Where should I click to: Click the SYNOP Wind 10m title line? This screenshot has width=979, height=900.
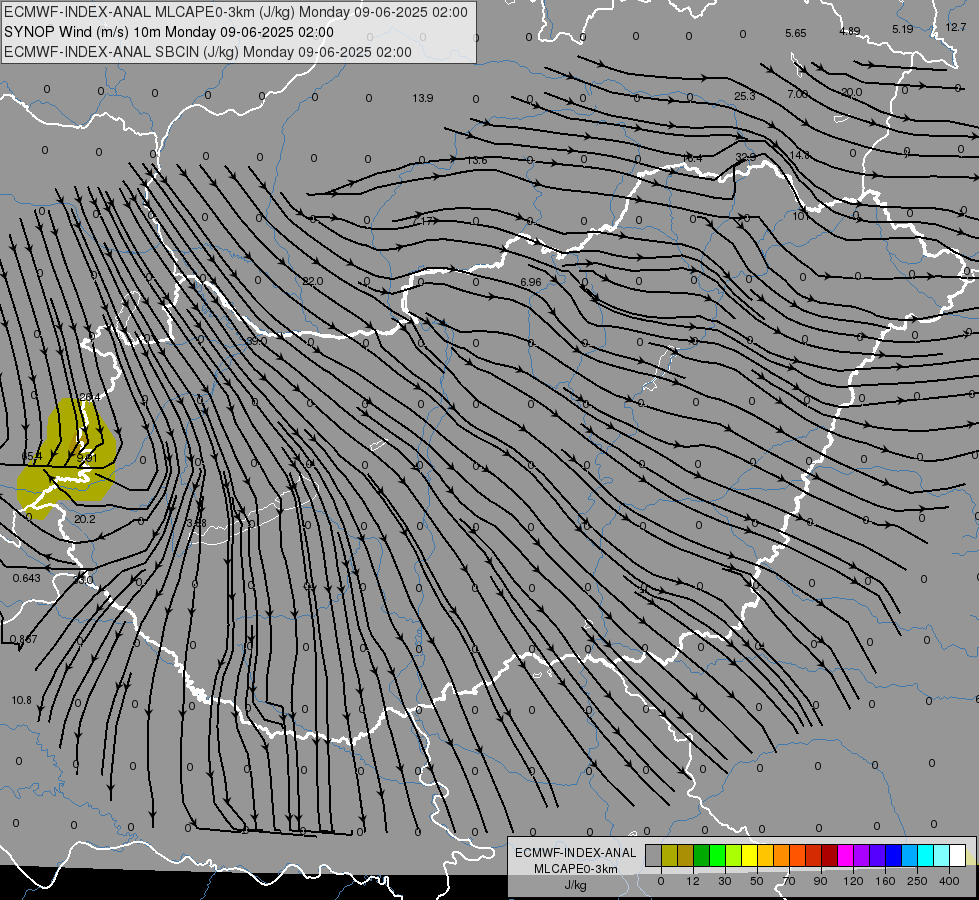(169, 32)
